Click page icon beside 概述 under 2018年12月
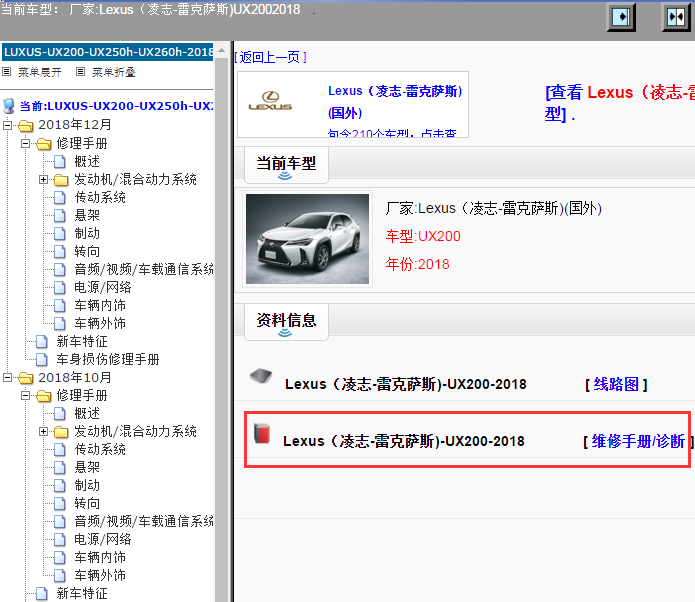 (60, 161)
